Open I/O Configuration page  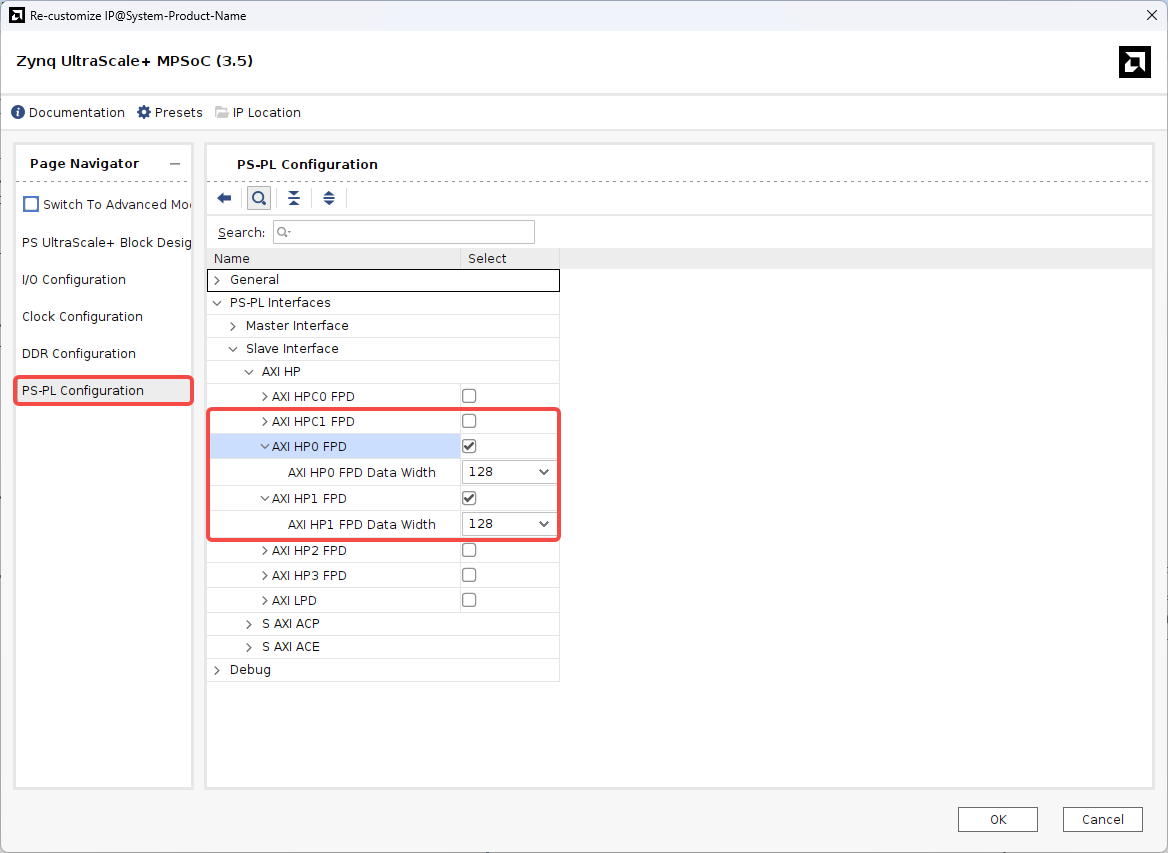(74, 280)
